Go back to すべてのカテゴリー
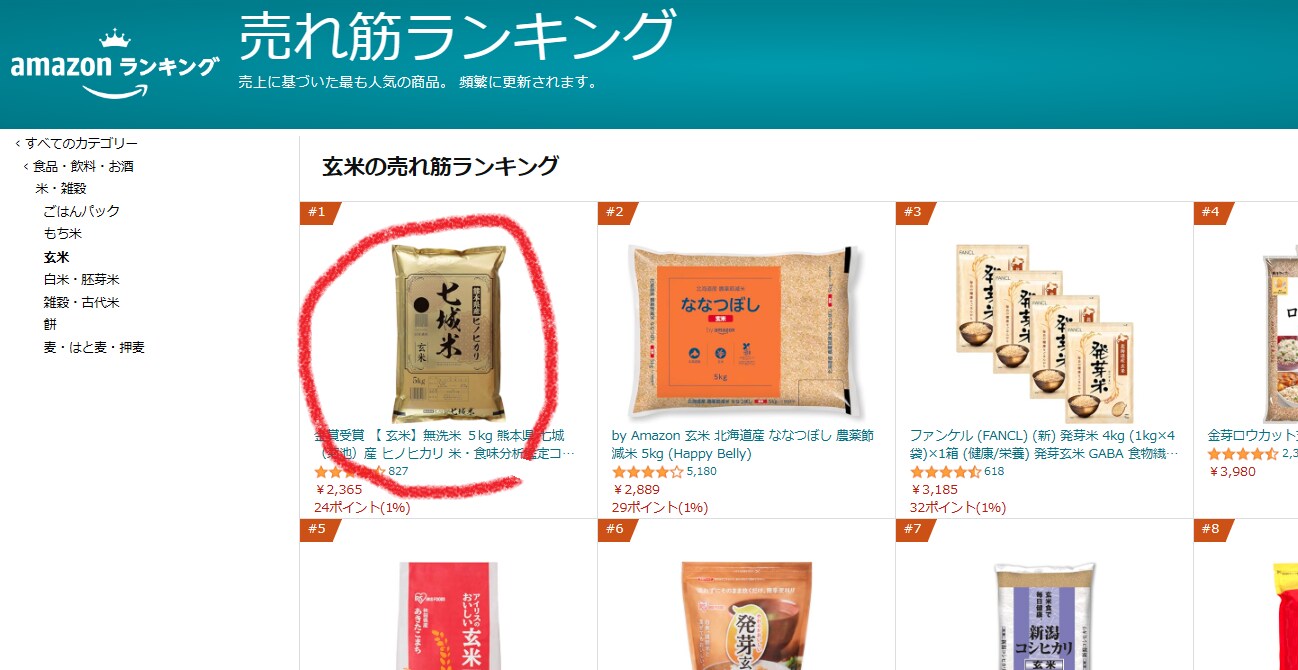The image size is (1298, 670). [x=81, y=143]
